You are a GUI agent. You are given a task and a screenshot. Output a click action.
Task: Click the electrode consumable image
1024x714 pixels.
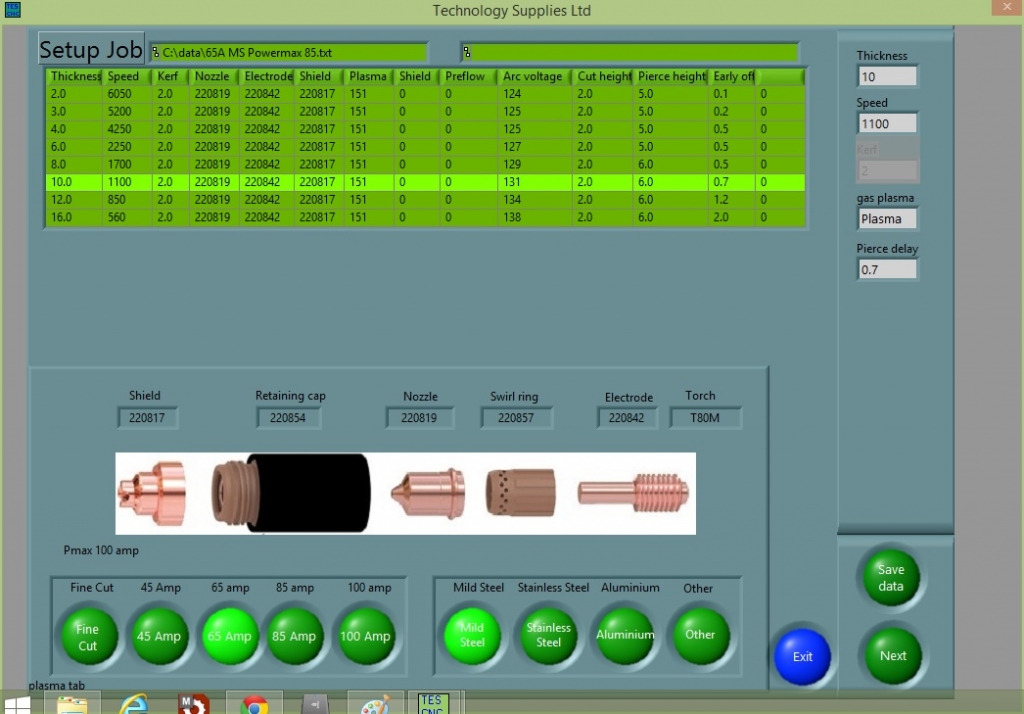coord(628,492)
